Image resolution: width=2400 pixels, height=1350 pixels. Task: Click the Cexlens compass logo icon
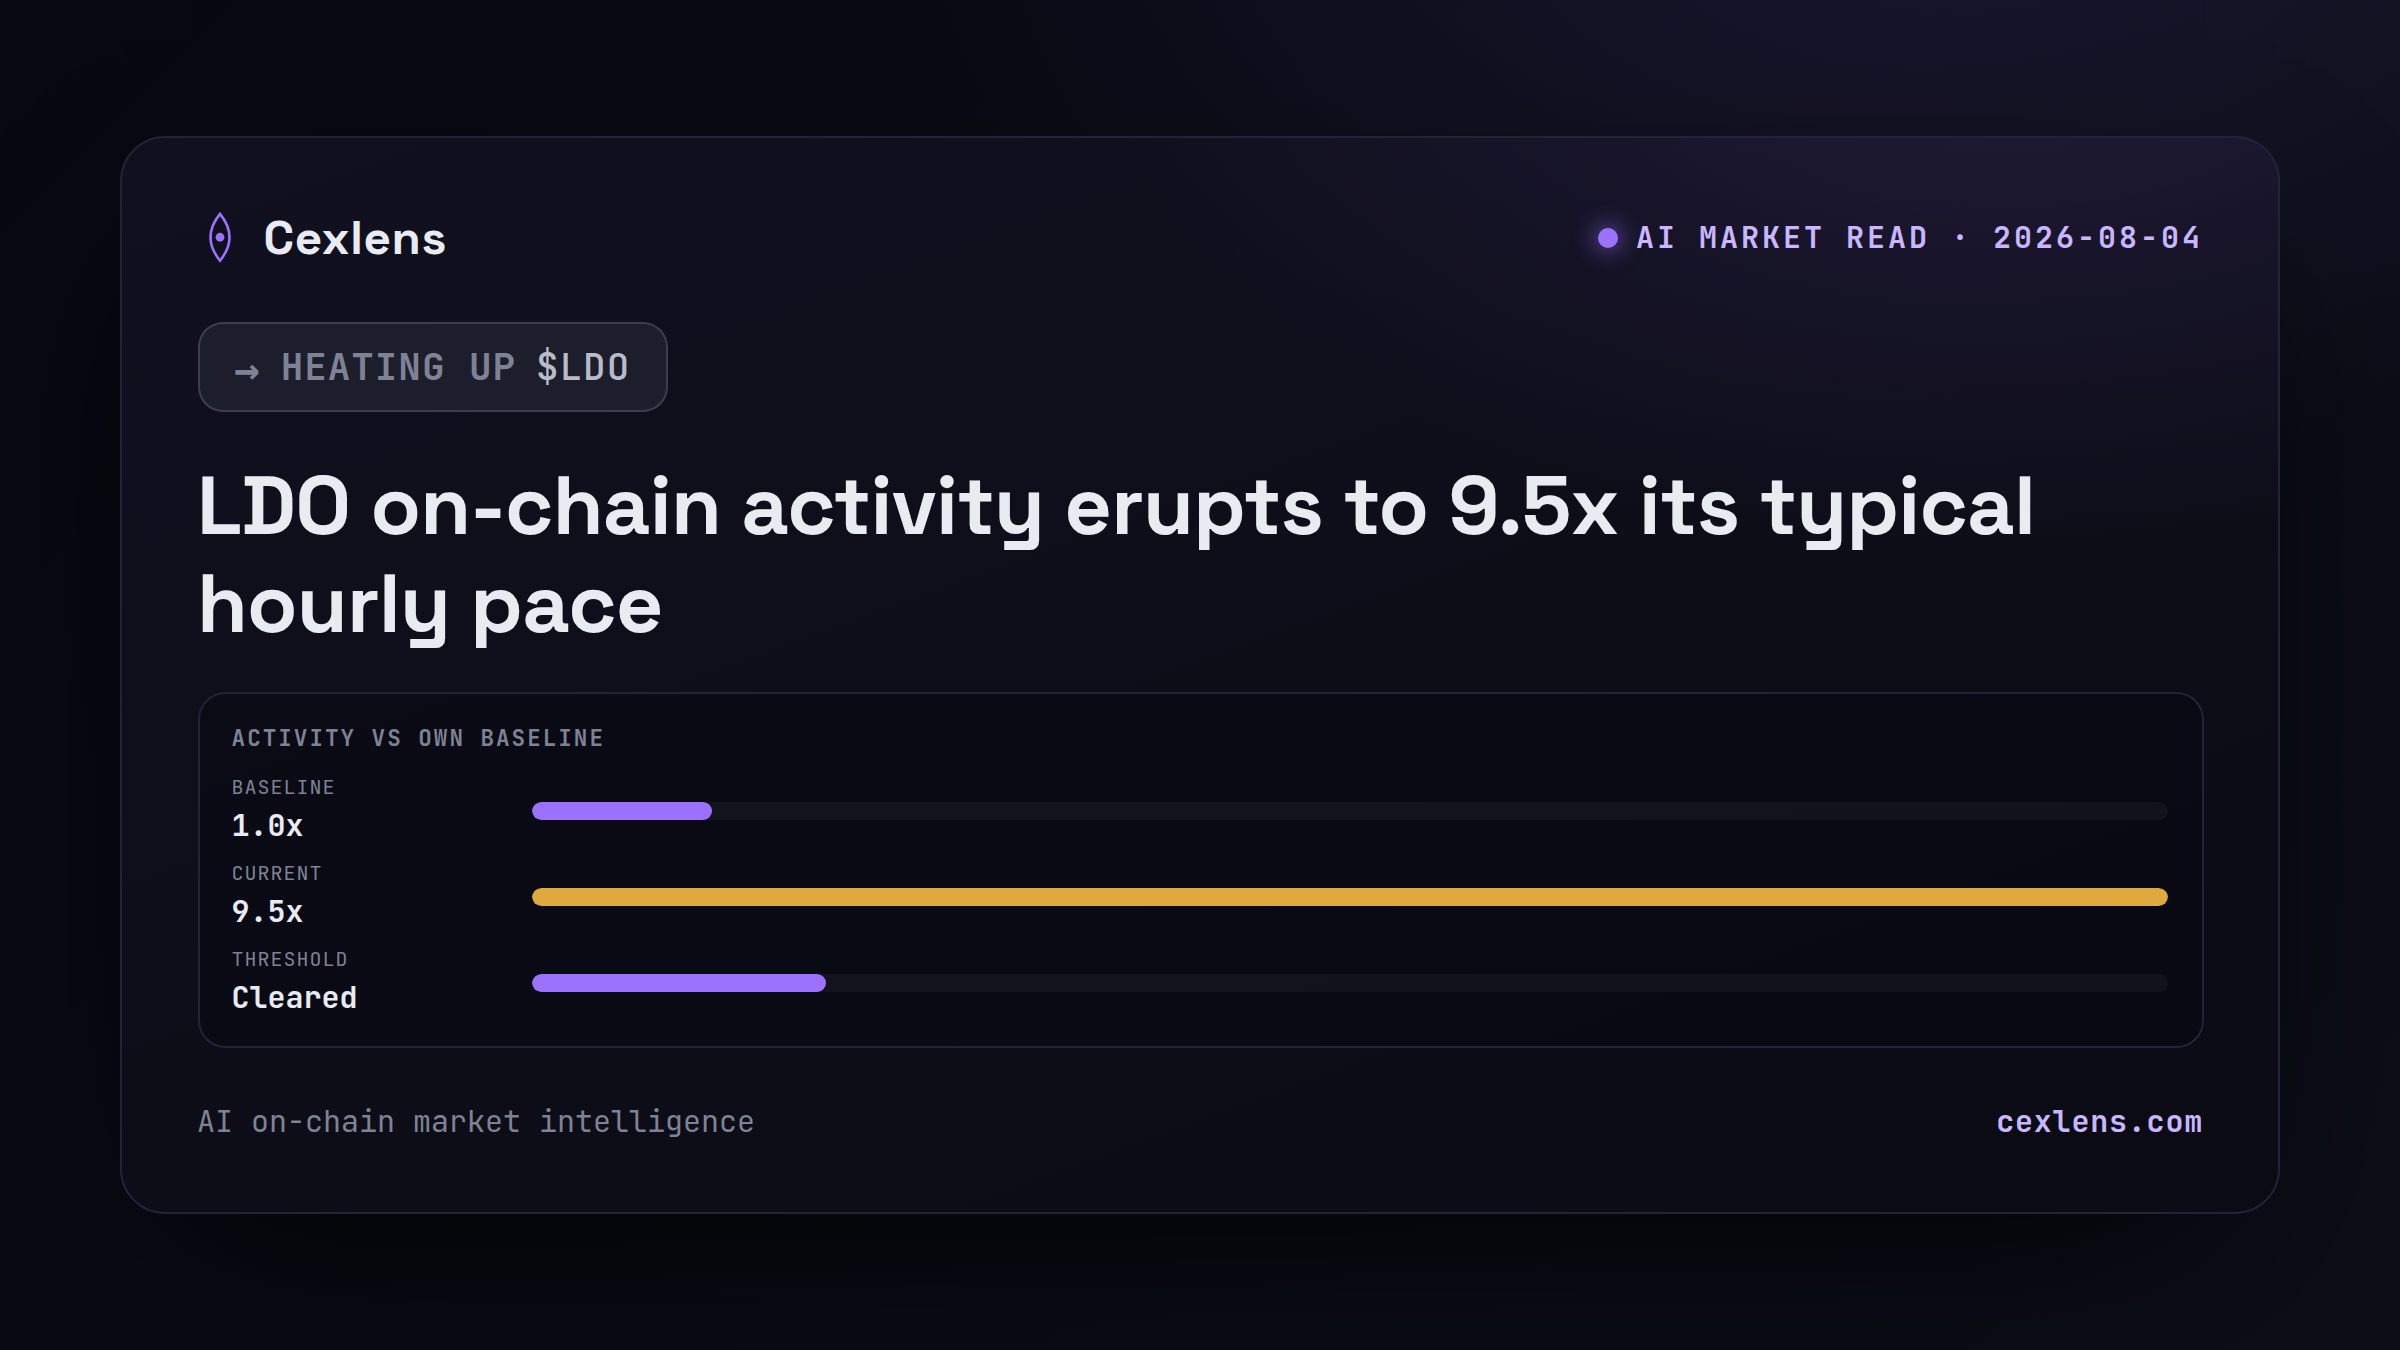point(220,238)
